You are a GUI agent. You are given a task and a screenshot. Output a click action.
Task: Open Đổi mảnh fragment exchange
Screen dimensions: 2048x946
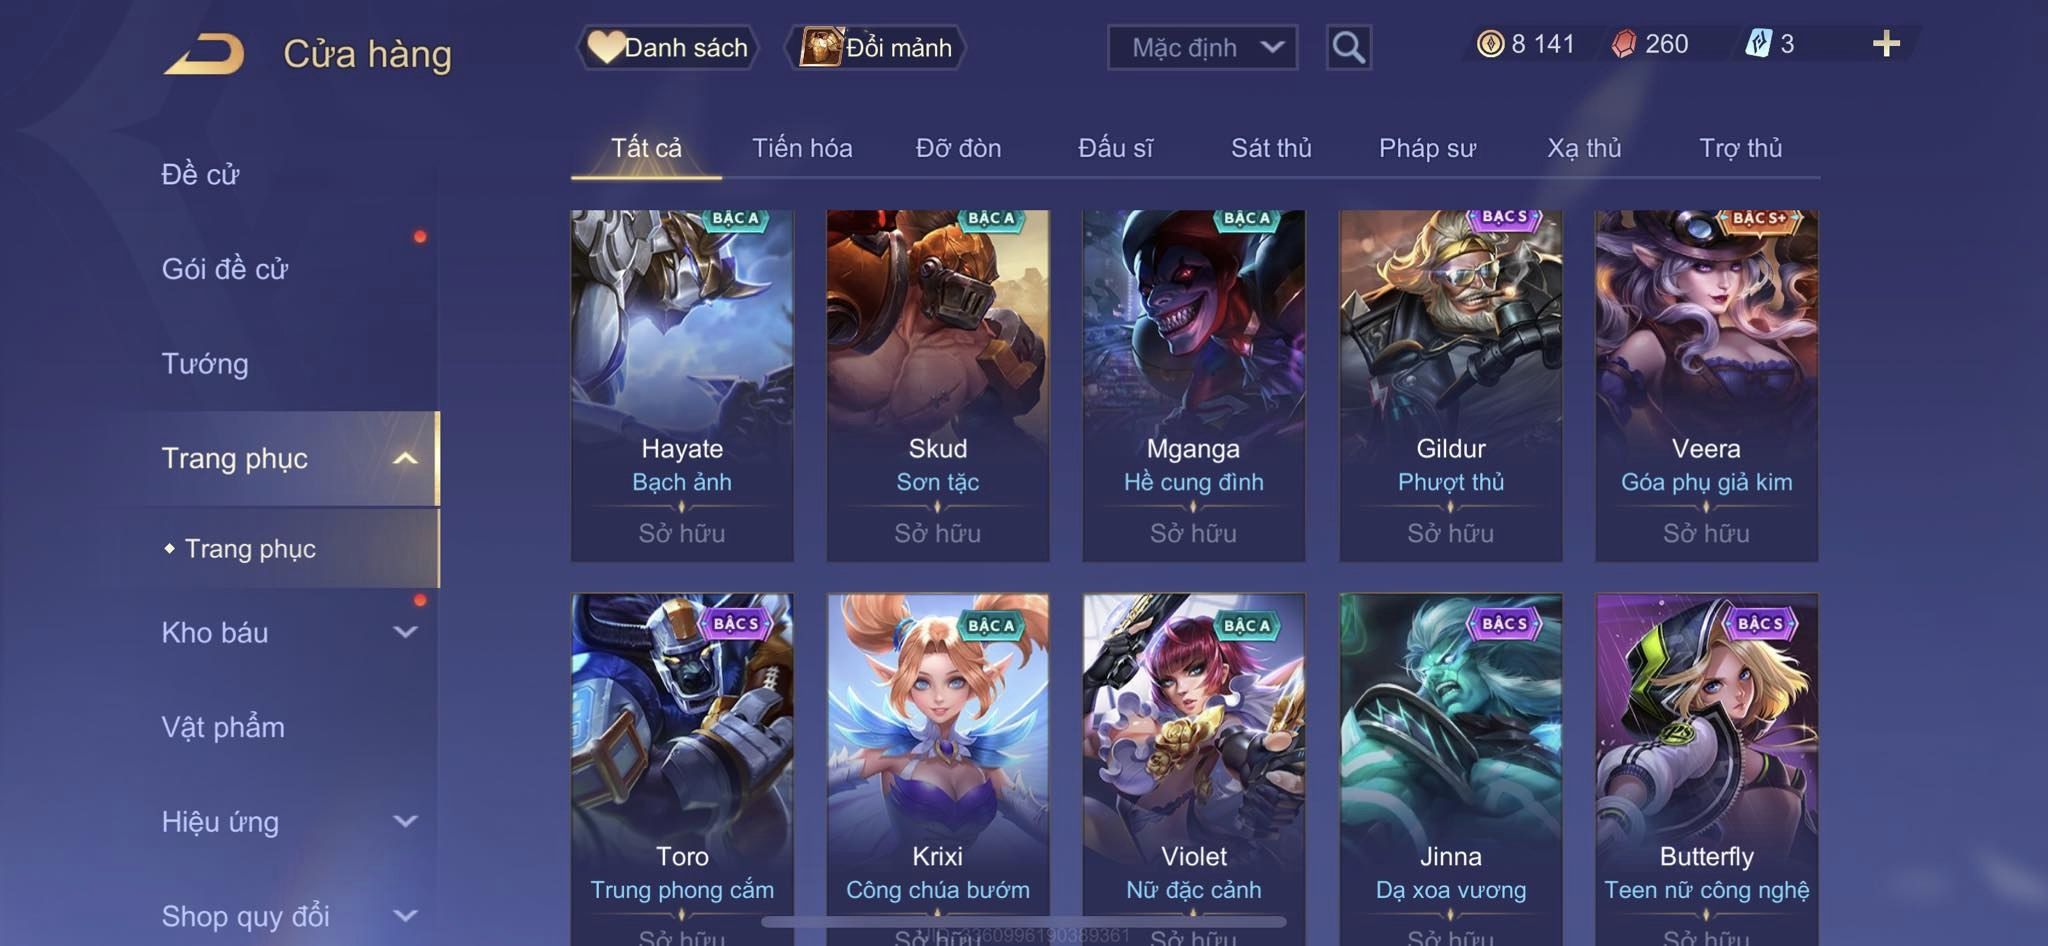(x=877, y=47)
